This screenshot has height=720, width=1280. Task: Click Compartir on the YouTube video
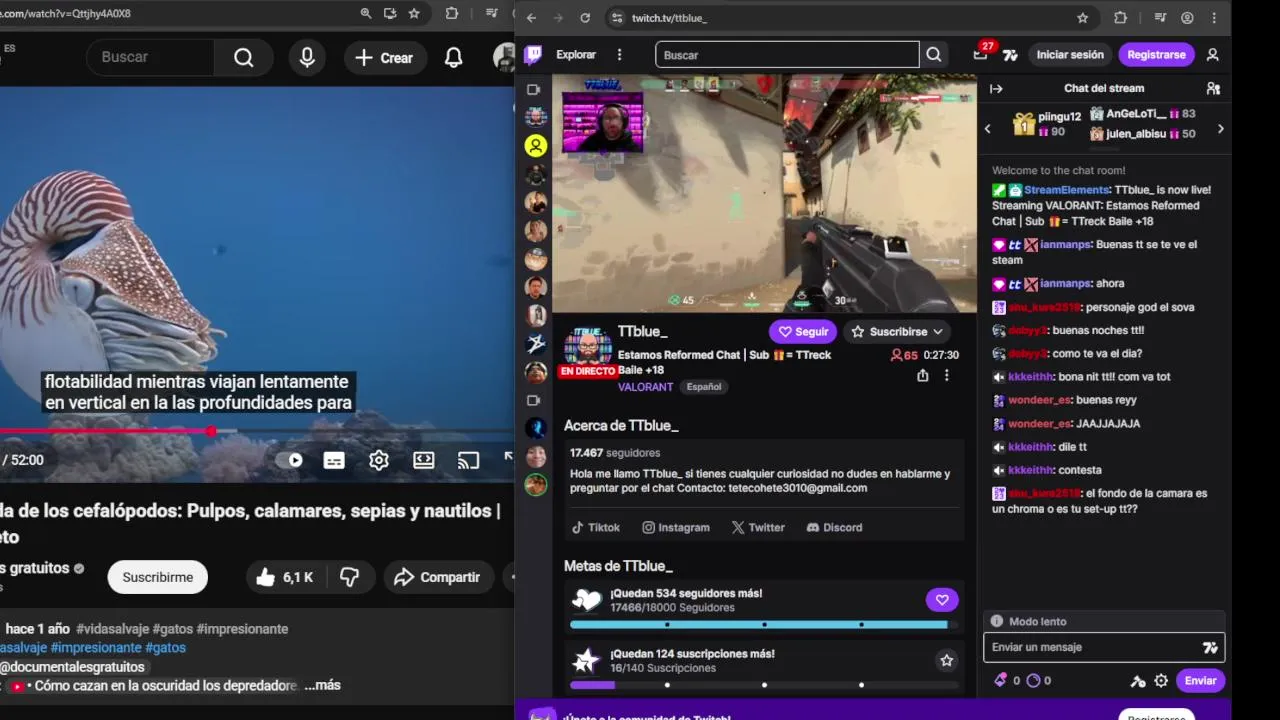pos(437,577)
